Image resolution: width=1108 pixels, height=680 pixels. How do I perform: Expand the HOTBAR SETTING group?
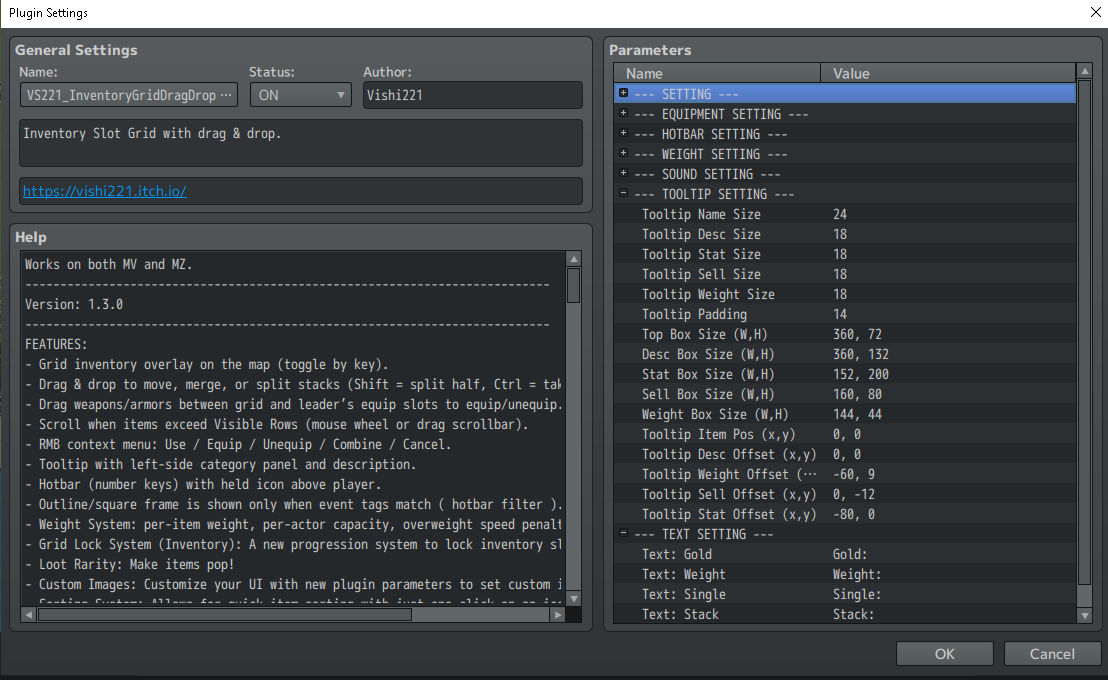[623, 133]
